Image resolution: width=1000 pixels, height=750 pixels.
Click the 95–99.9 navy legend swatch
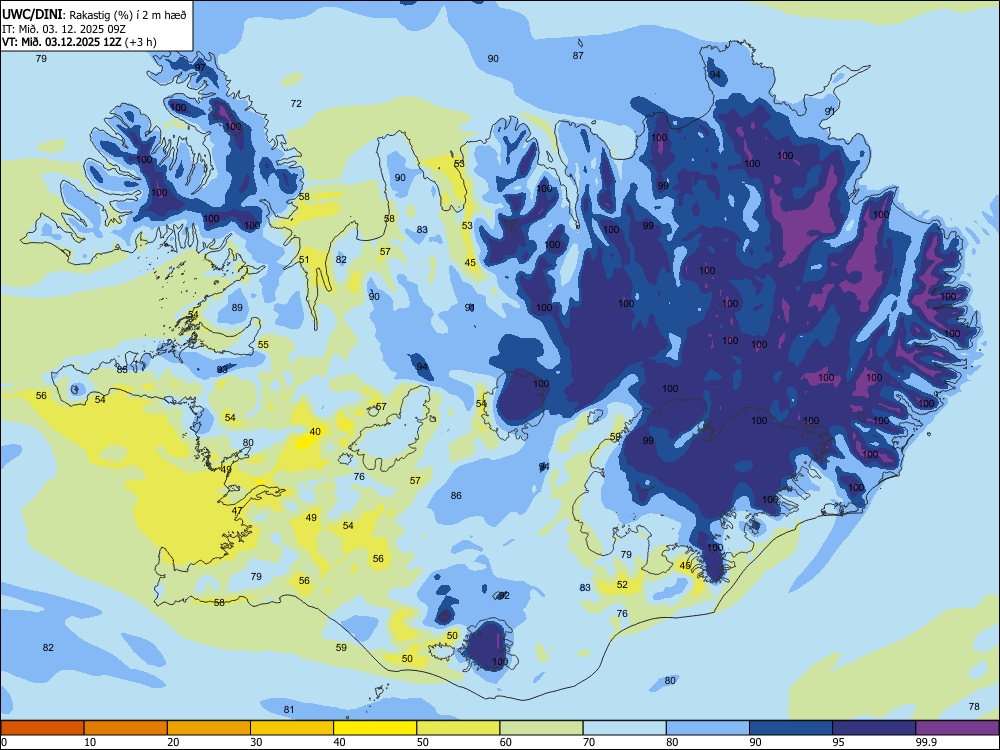(x=874, y=728)
